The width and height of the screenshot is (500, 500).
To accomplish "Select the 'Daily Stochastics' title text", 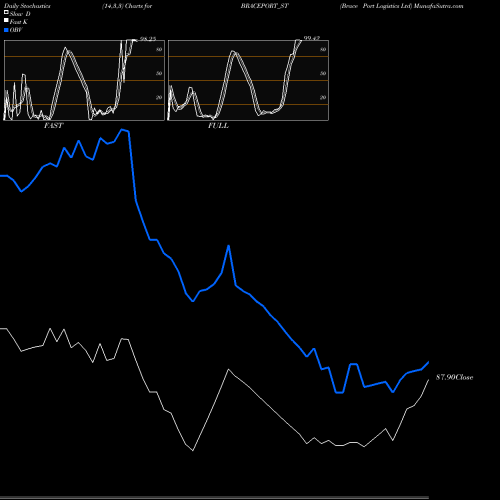I will [x=27, y=6].
